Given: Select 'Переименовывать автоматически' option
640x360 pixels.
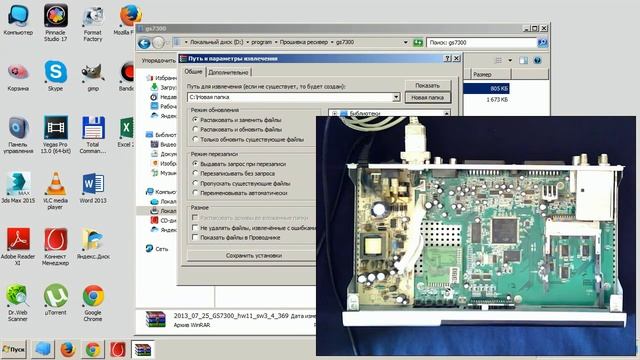Looking at the screenshot, I should pos(195,193).
